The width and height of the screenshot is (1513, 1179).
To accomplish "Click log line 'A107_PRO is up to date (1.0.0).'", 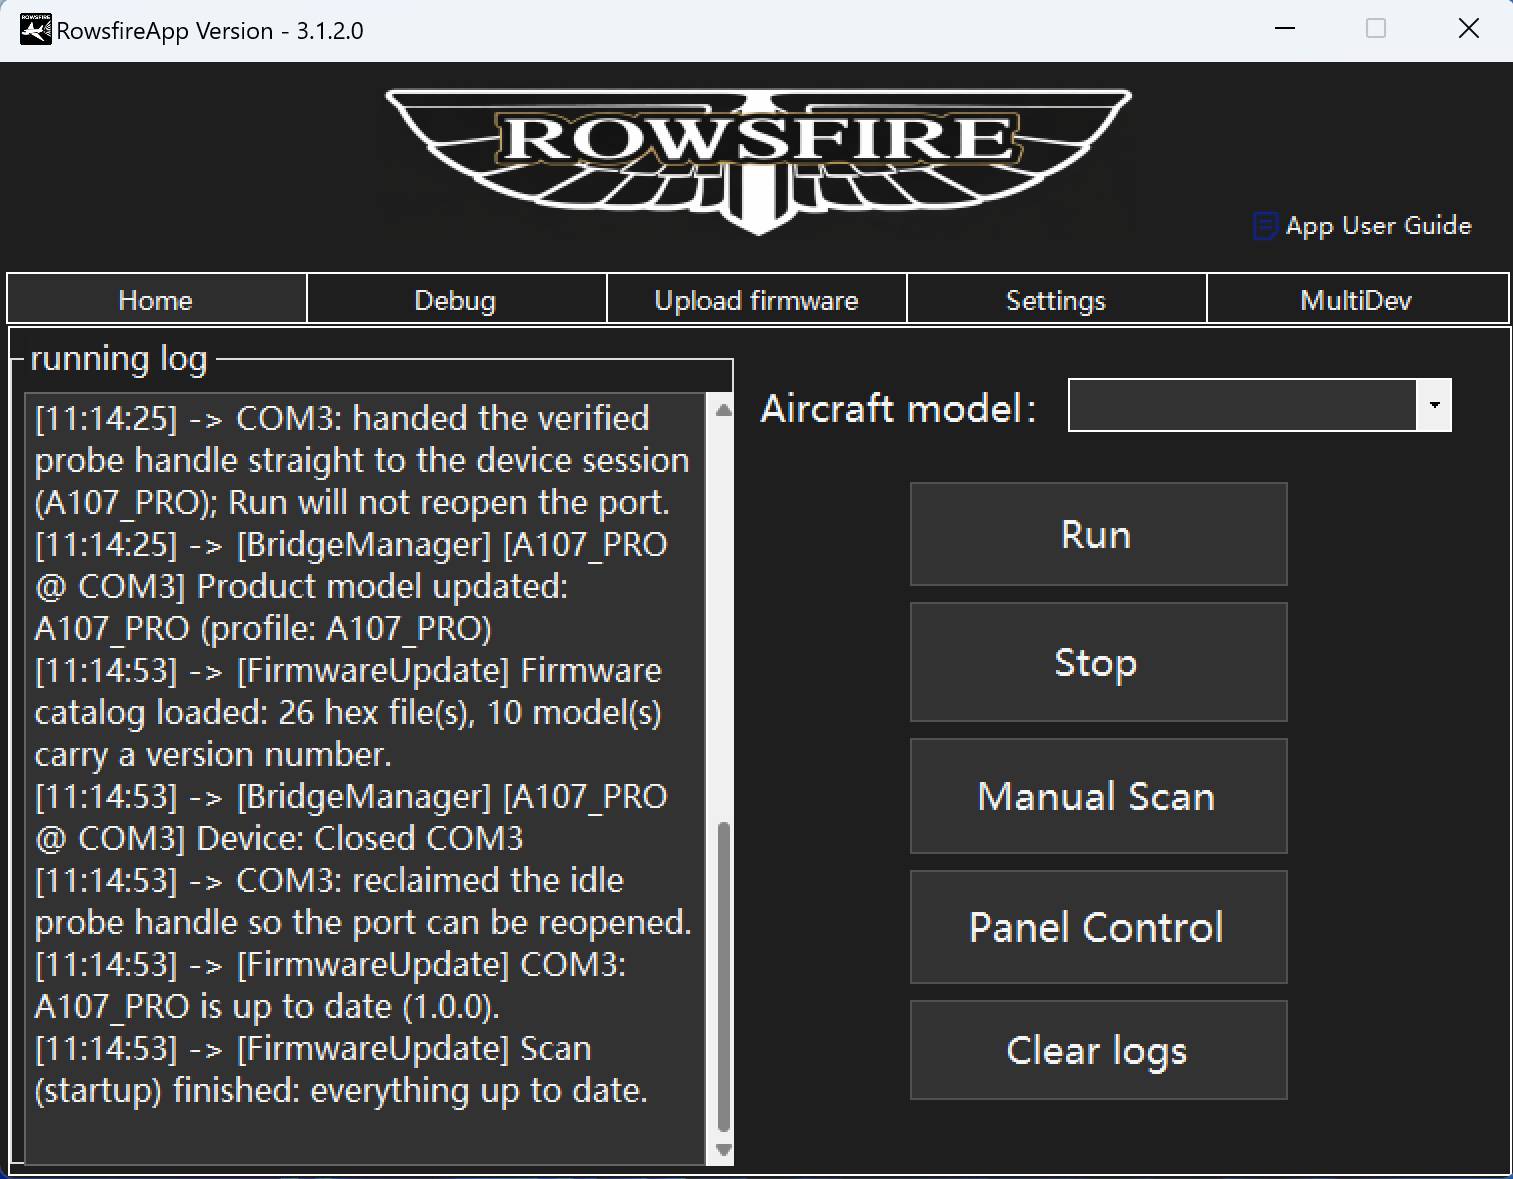I will [x=267, y=1006].
